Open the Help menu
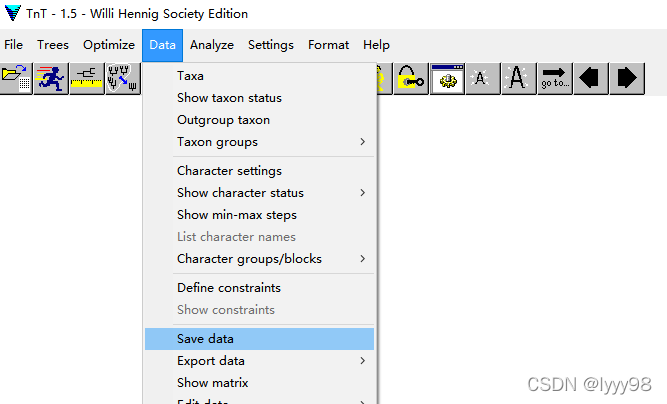 (376, 45)
